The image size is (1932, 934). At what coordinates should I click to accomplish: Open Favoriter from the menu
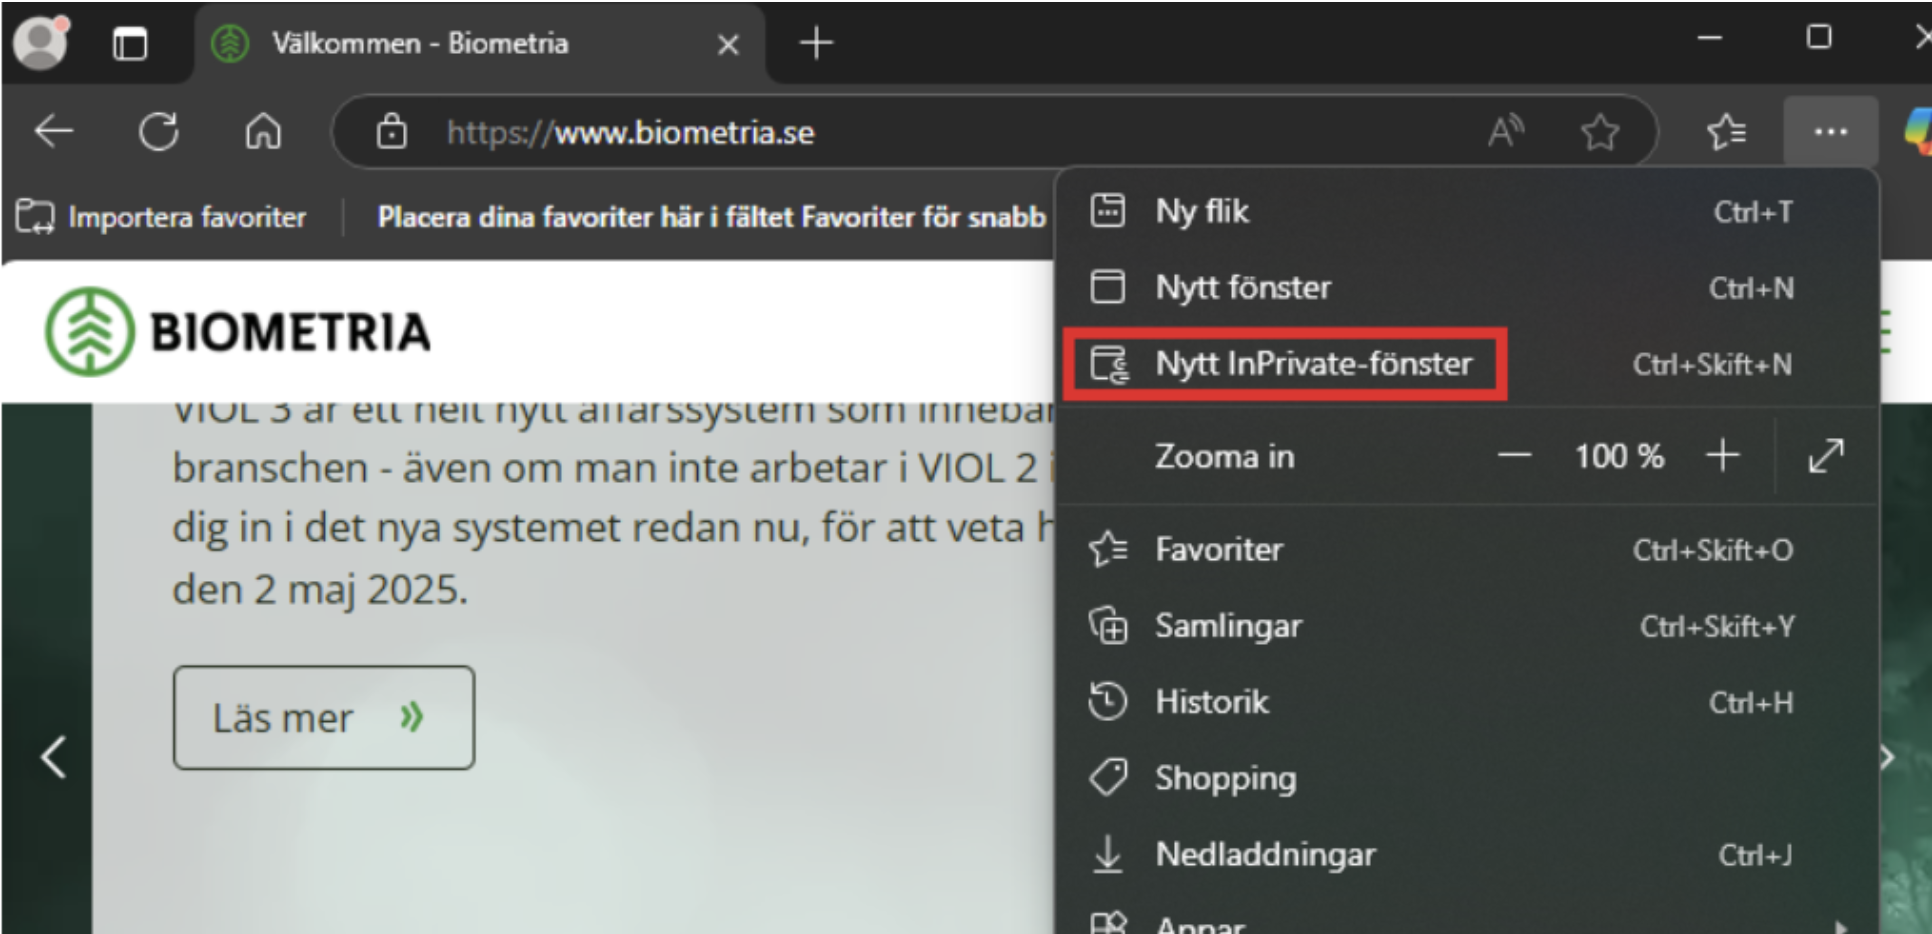pyautogui.click(x=1466, y=550)
